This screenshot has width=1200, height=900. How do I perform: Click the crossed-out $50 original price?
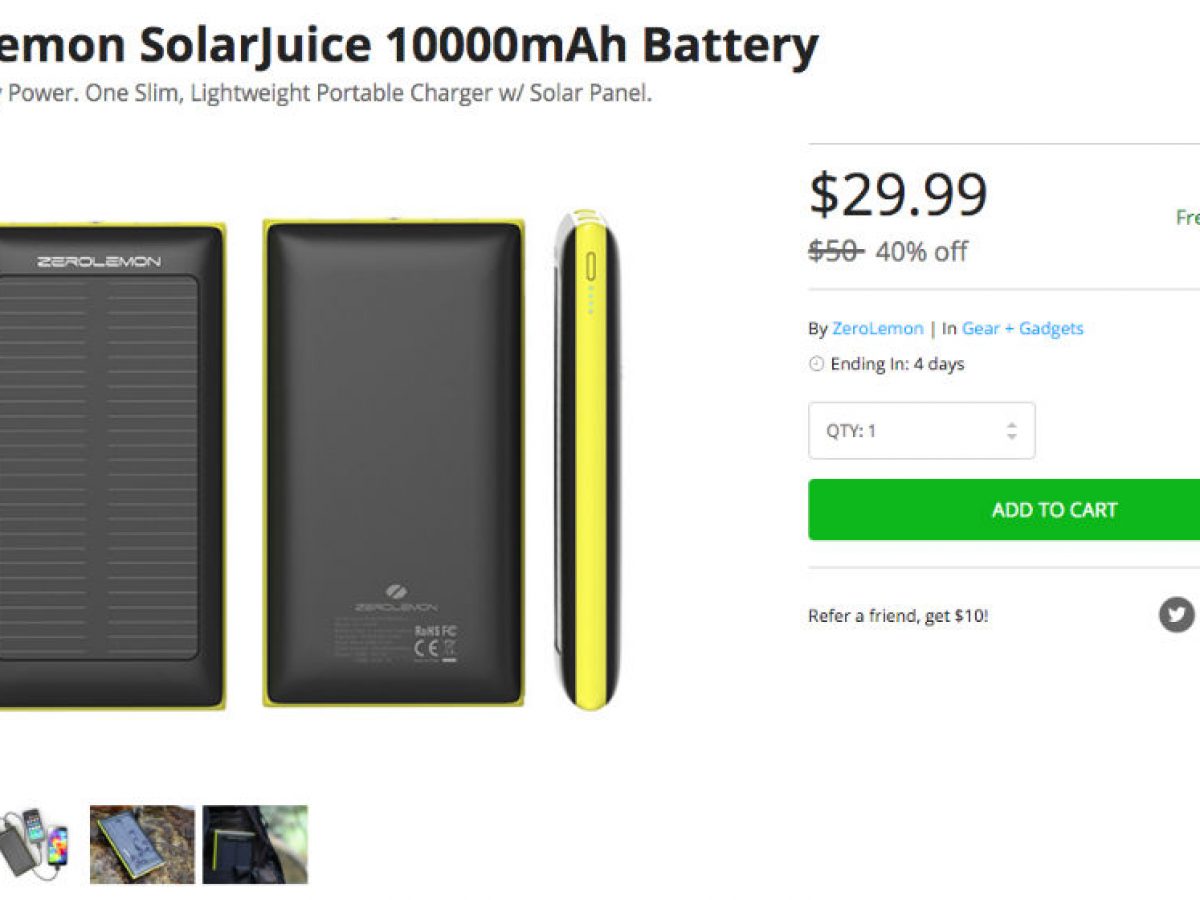833,251
